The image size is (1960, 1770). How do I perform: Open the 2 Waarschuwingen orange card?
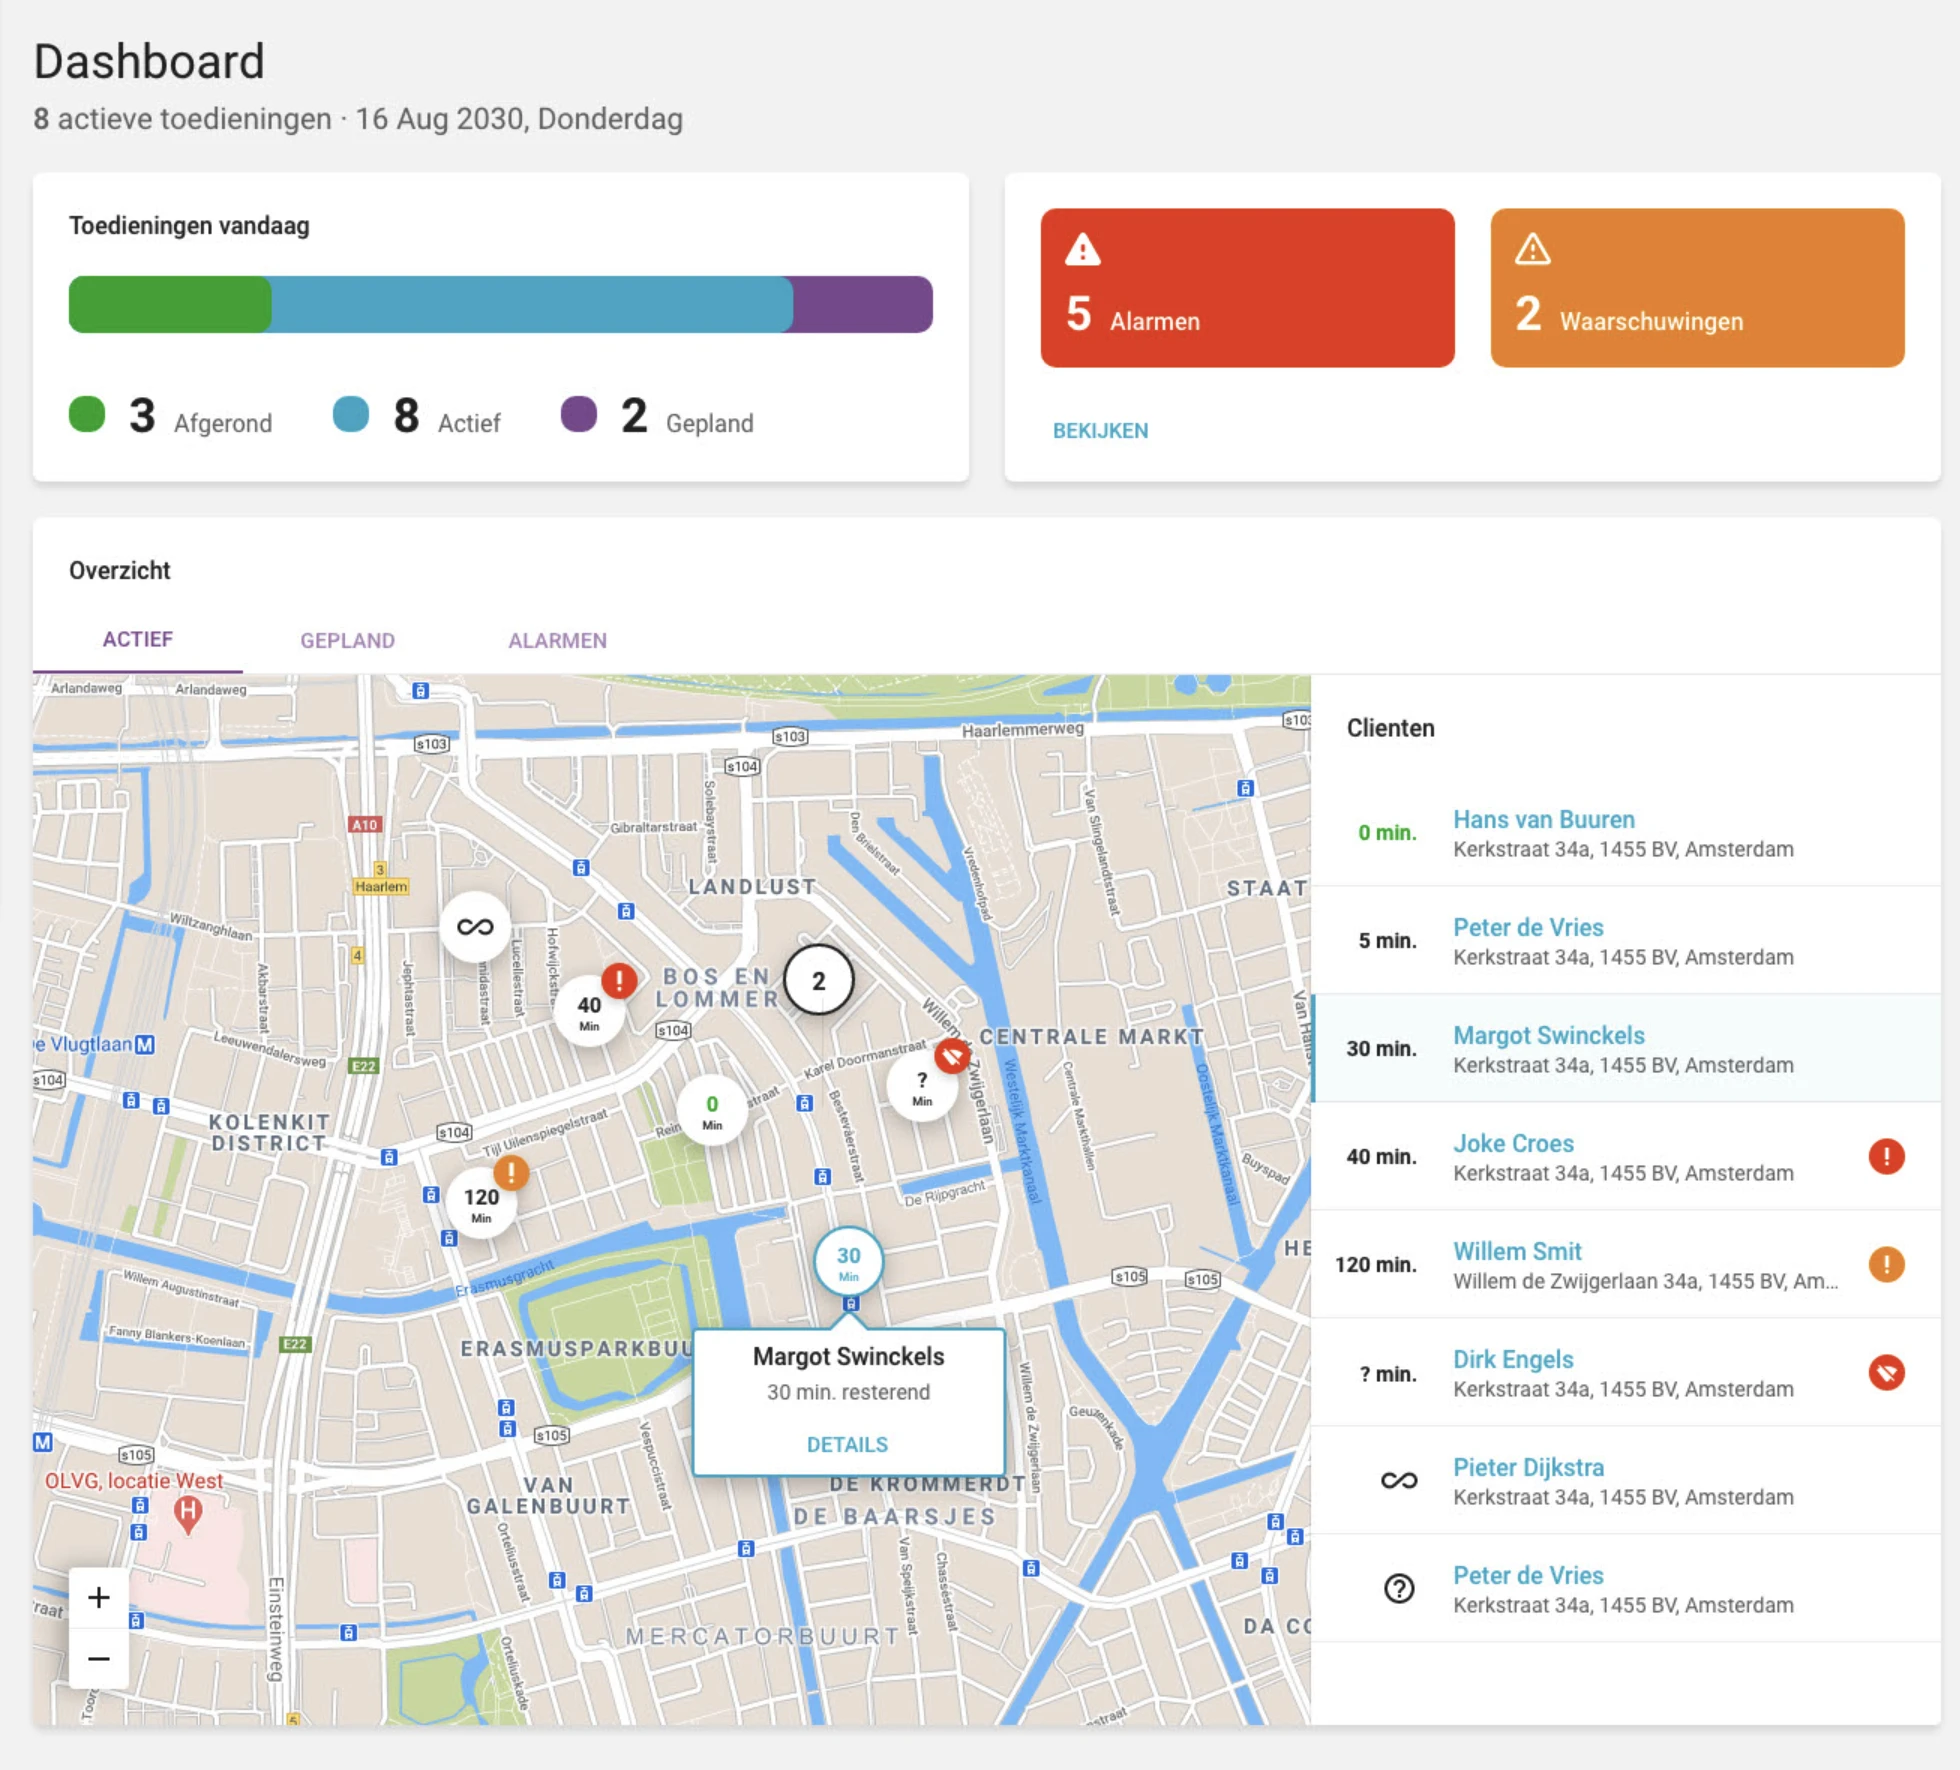[1697, 288]
